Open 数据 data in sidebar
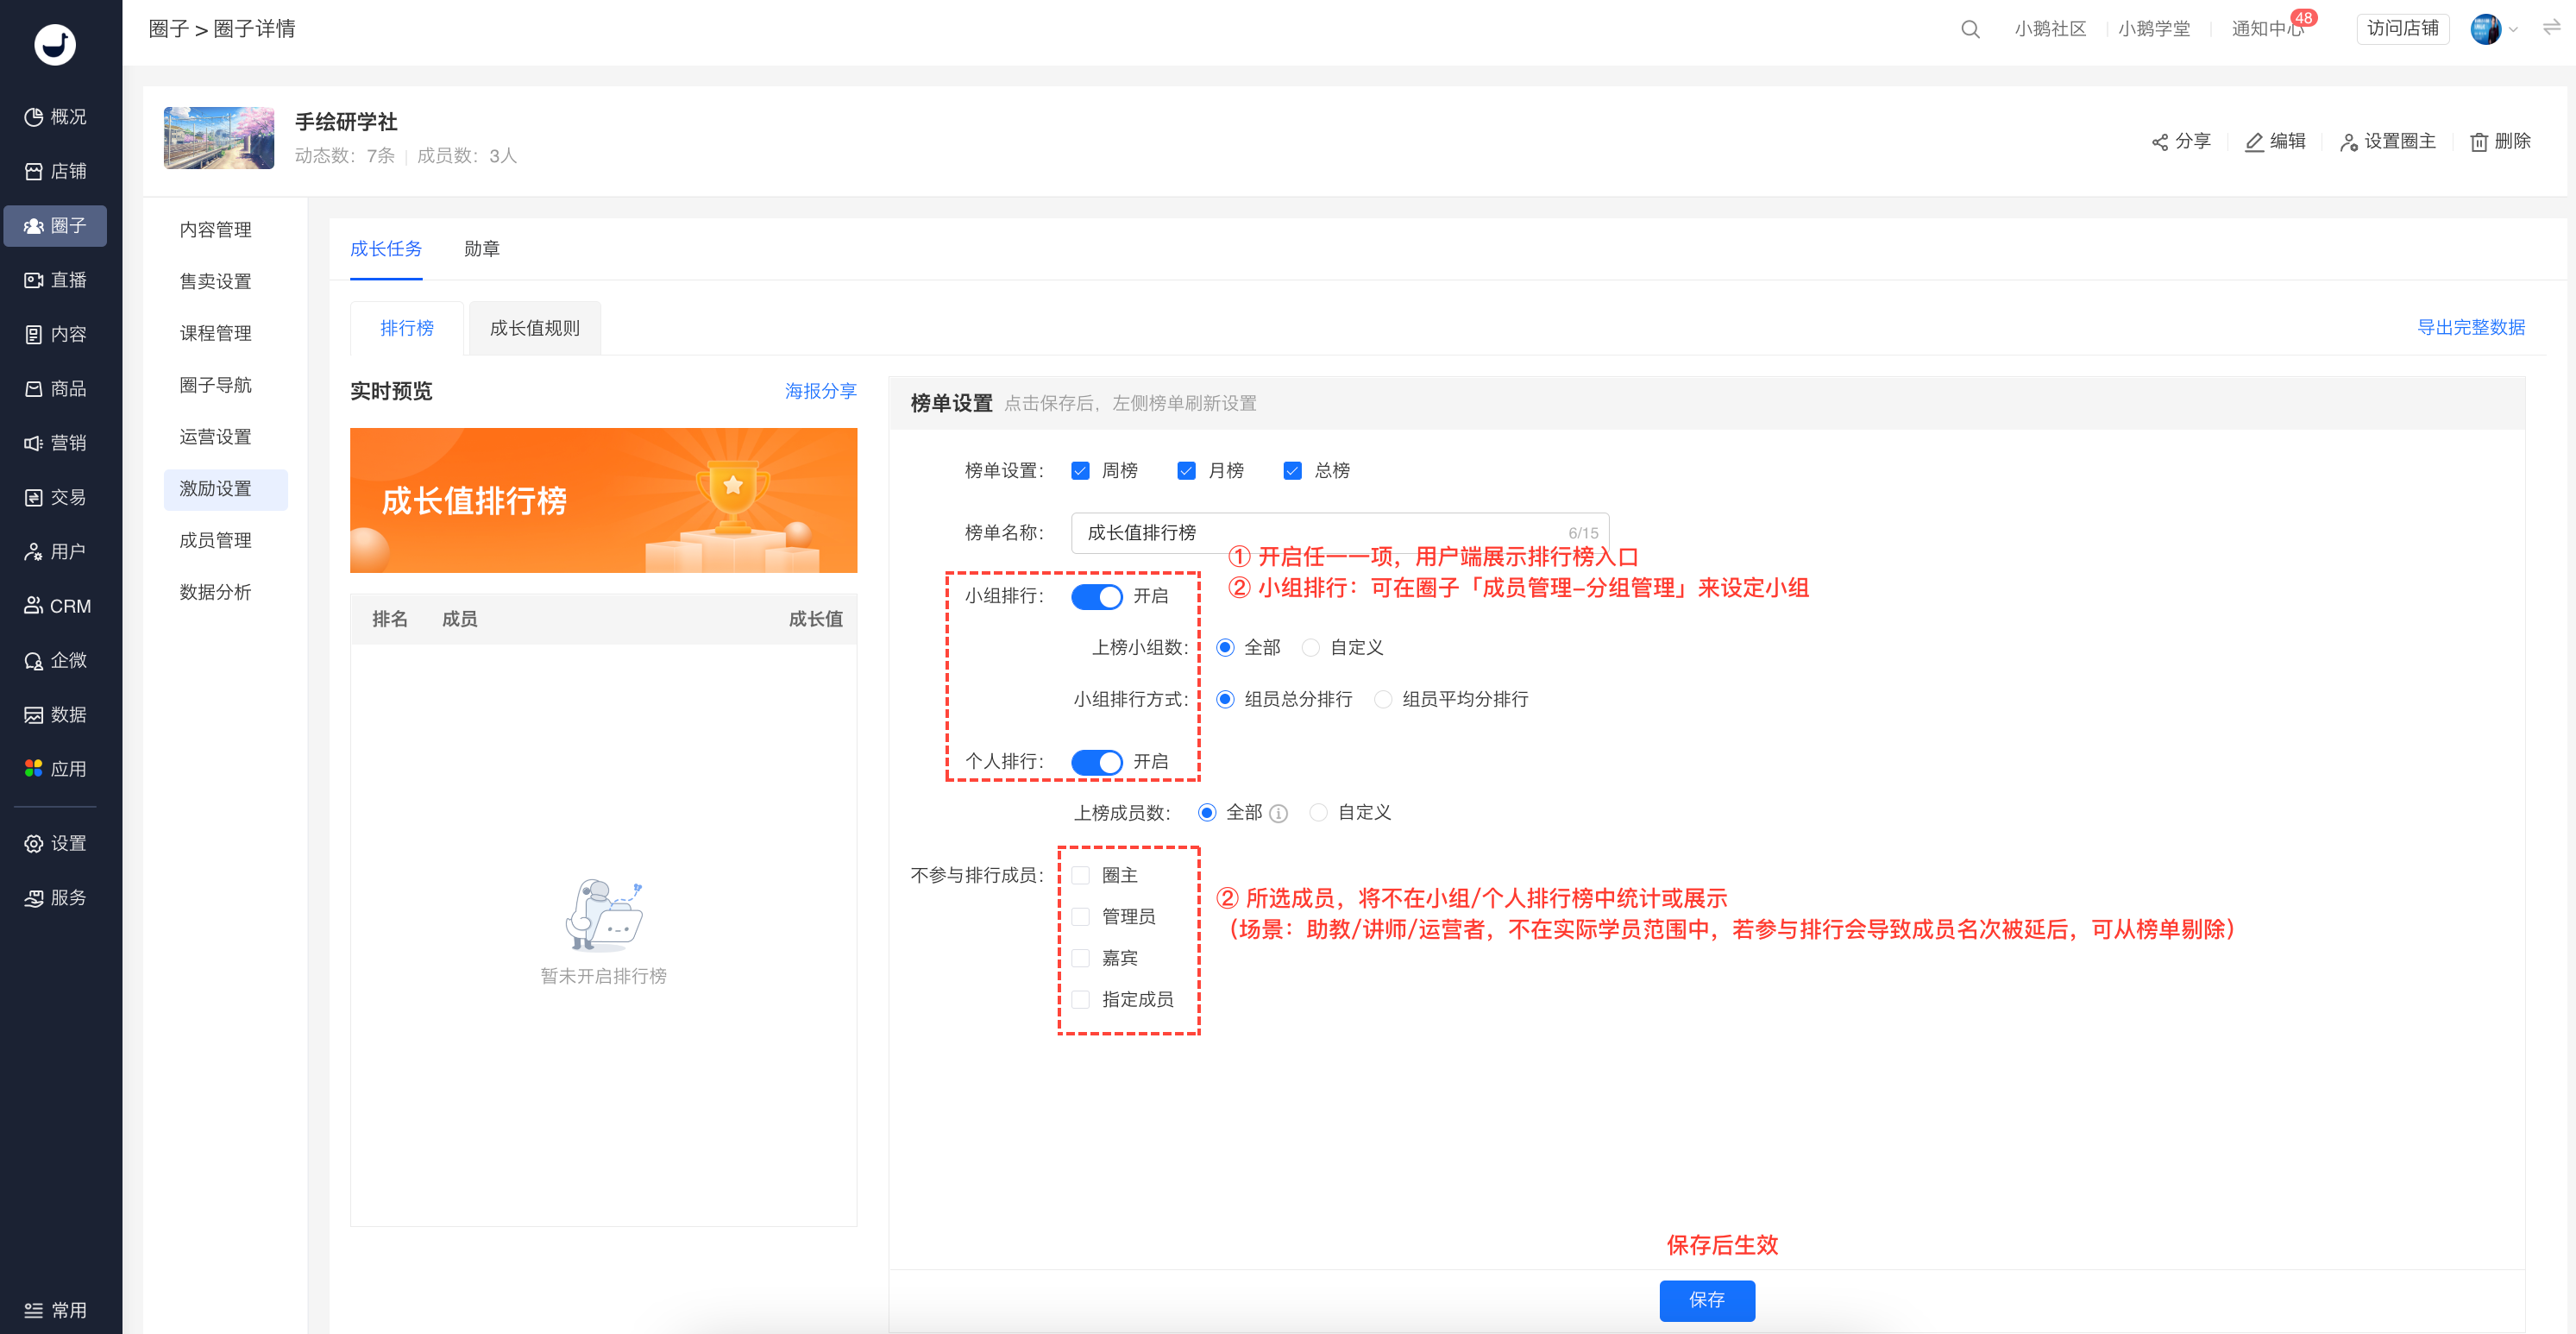The width and height of the screenshot is (2576, 1334). 55,715
